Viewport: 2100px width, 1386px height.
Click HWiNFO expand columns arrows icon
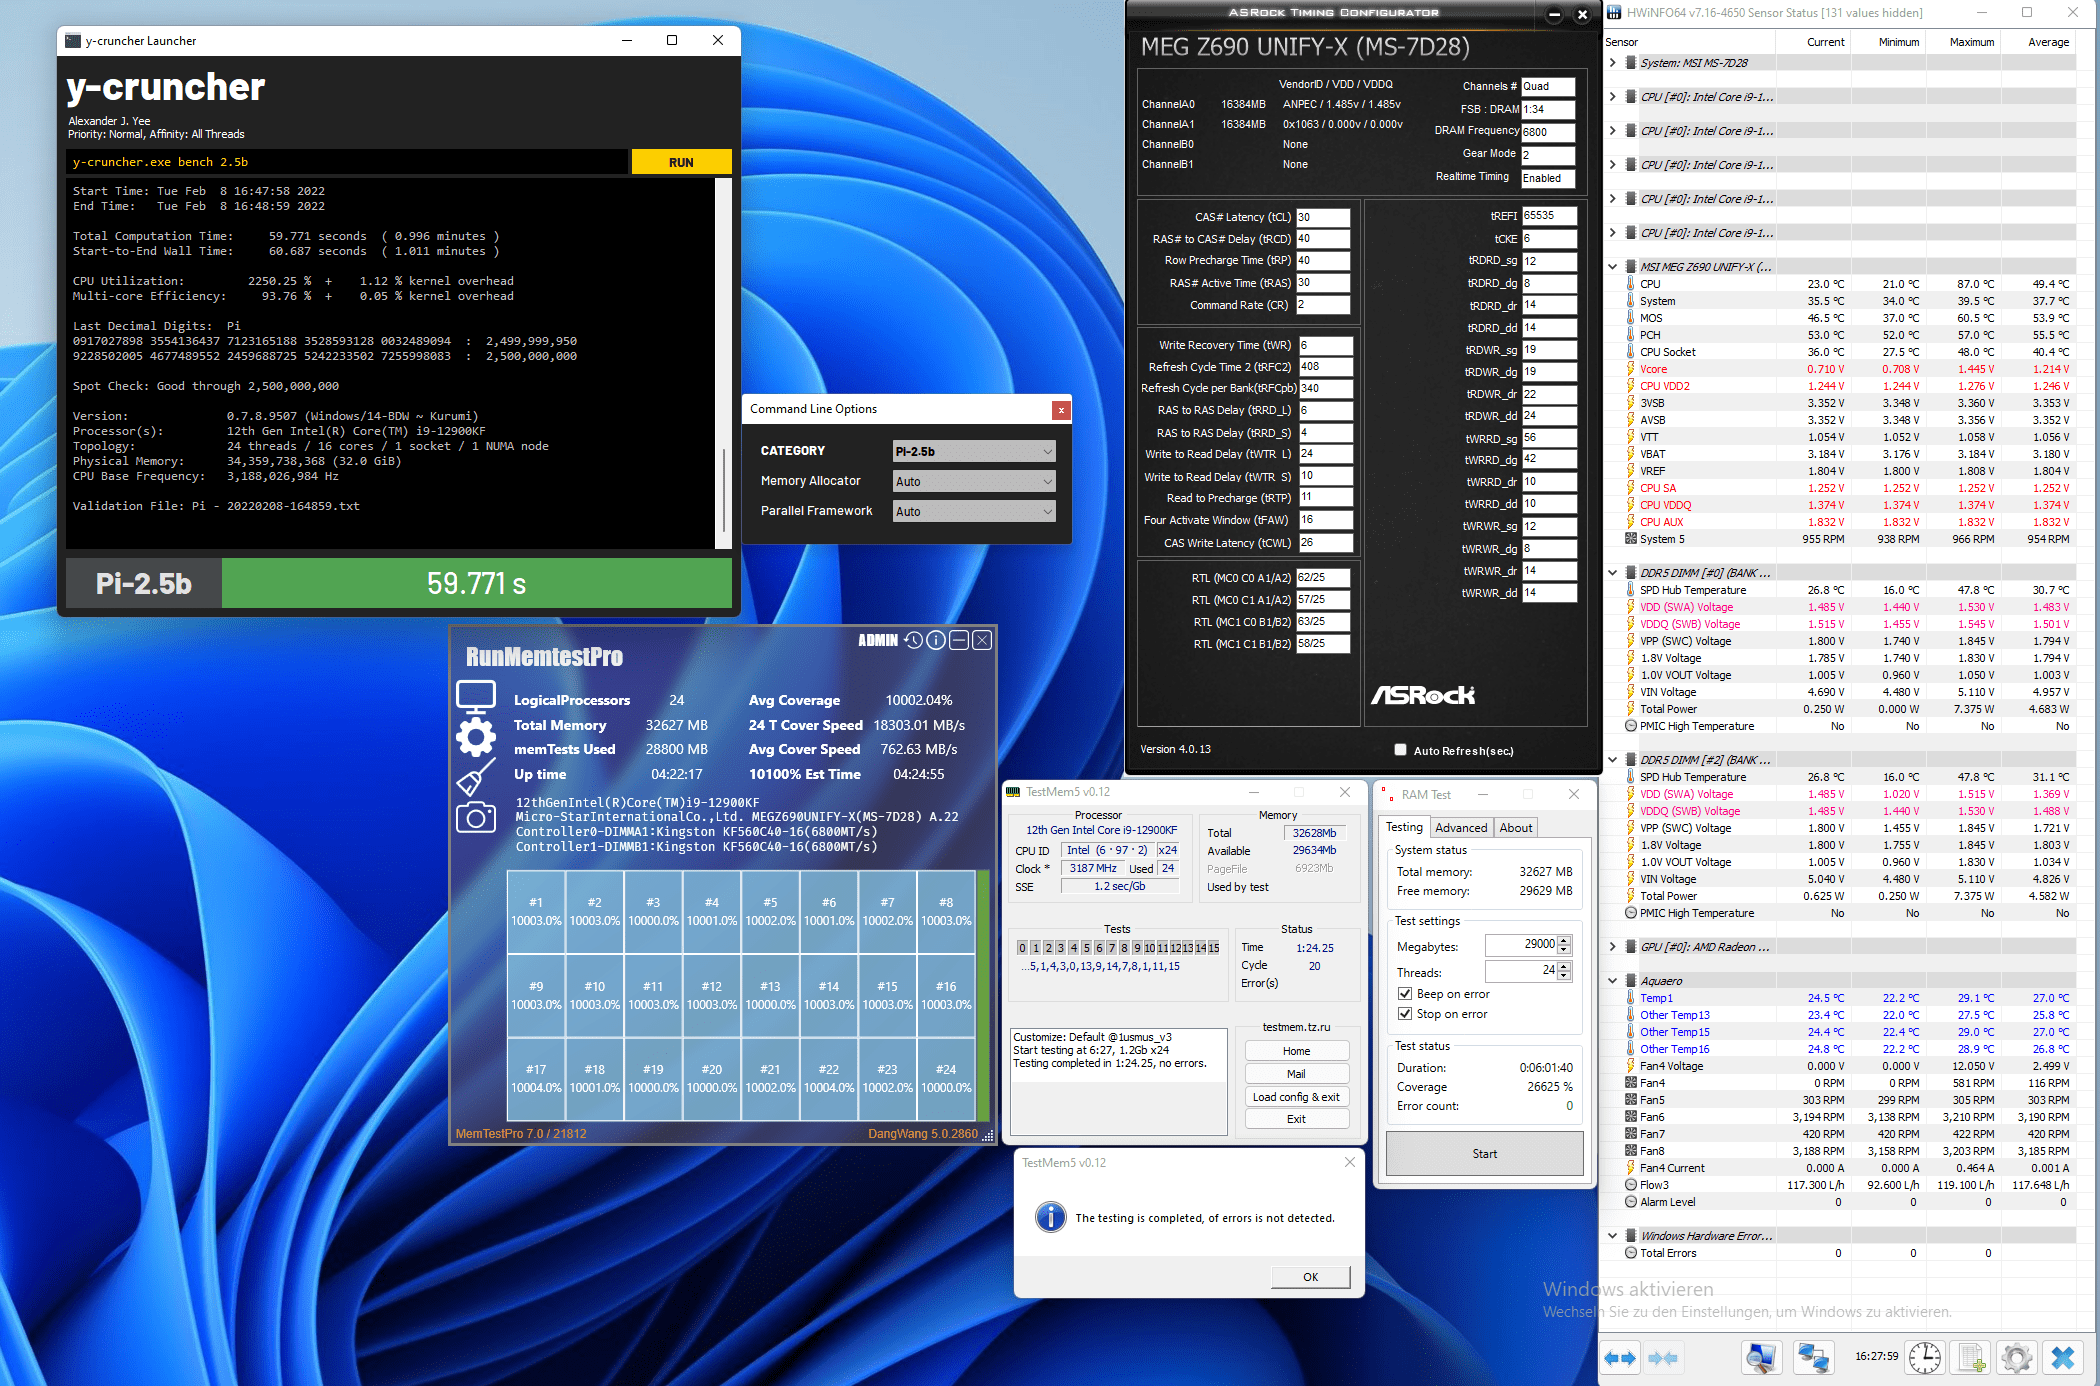pyautogui.click(x=1619, y=1357)
